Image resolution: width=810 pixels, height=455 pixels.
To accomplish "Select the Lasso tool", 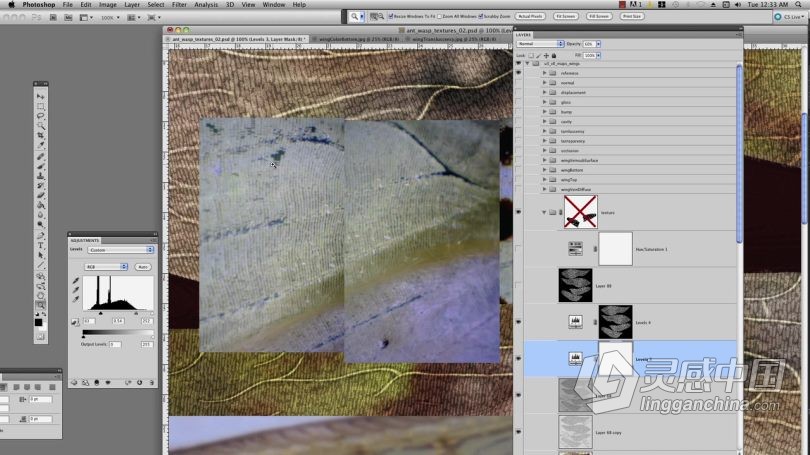I will (40, 116).
